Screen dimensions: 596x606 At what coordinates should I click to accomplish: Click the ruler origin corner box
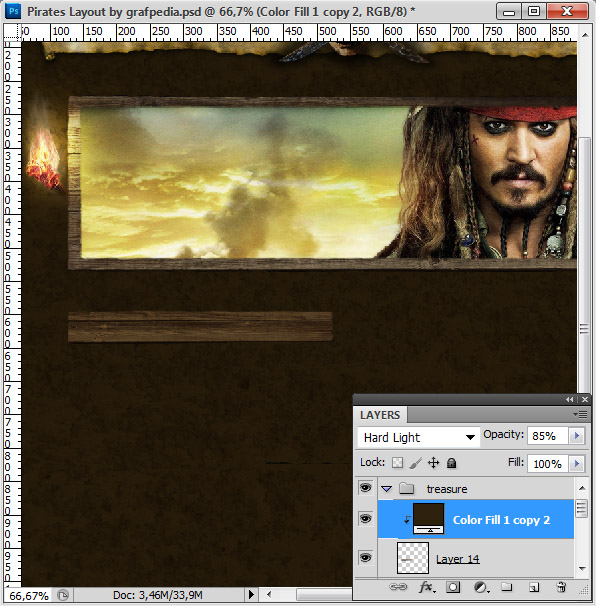click(x=12, y=32)
